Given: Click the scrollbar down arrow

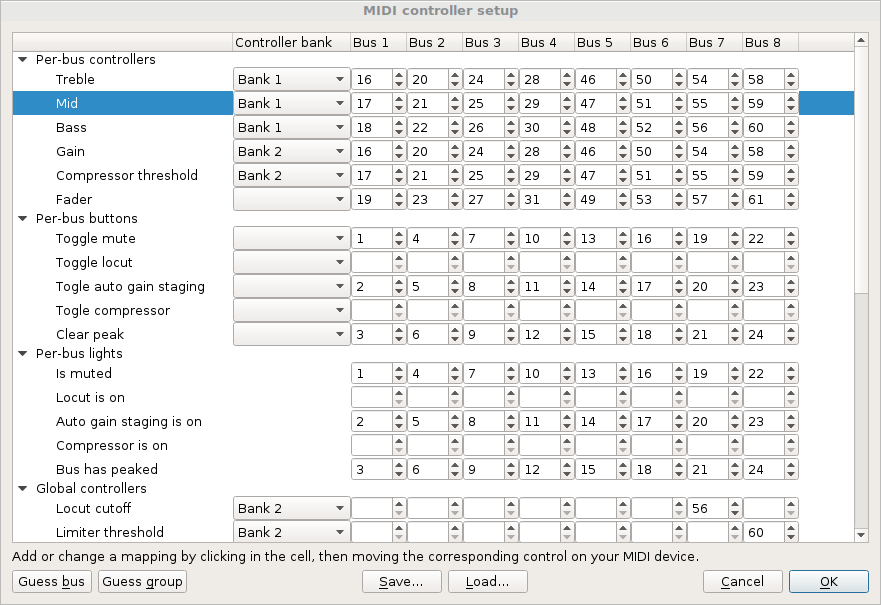Looking at the screenshot, I should [861, 535].
